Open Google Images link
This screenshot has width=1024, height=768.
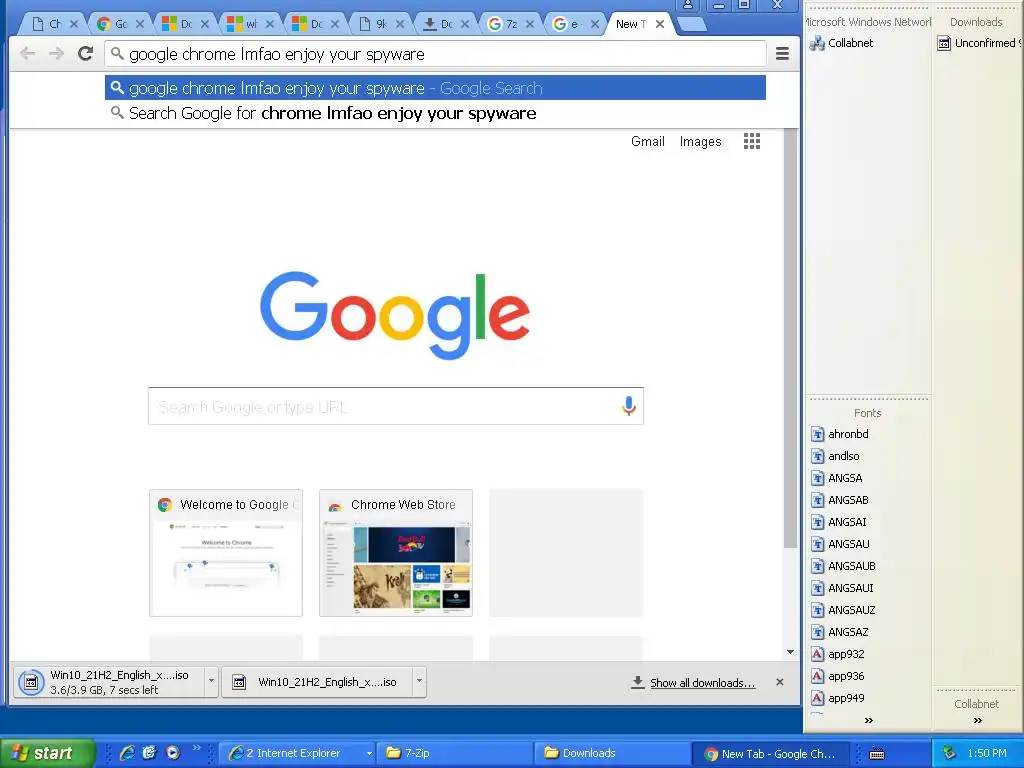[700, 142]
